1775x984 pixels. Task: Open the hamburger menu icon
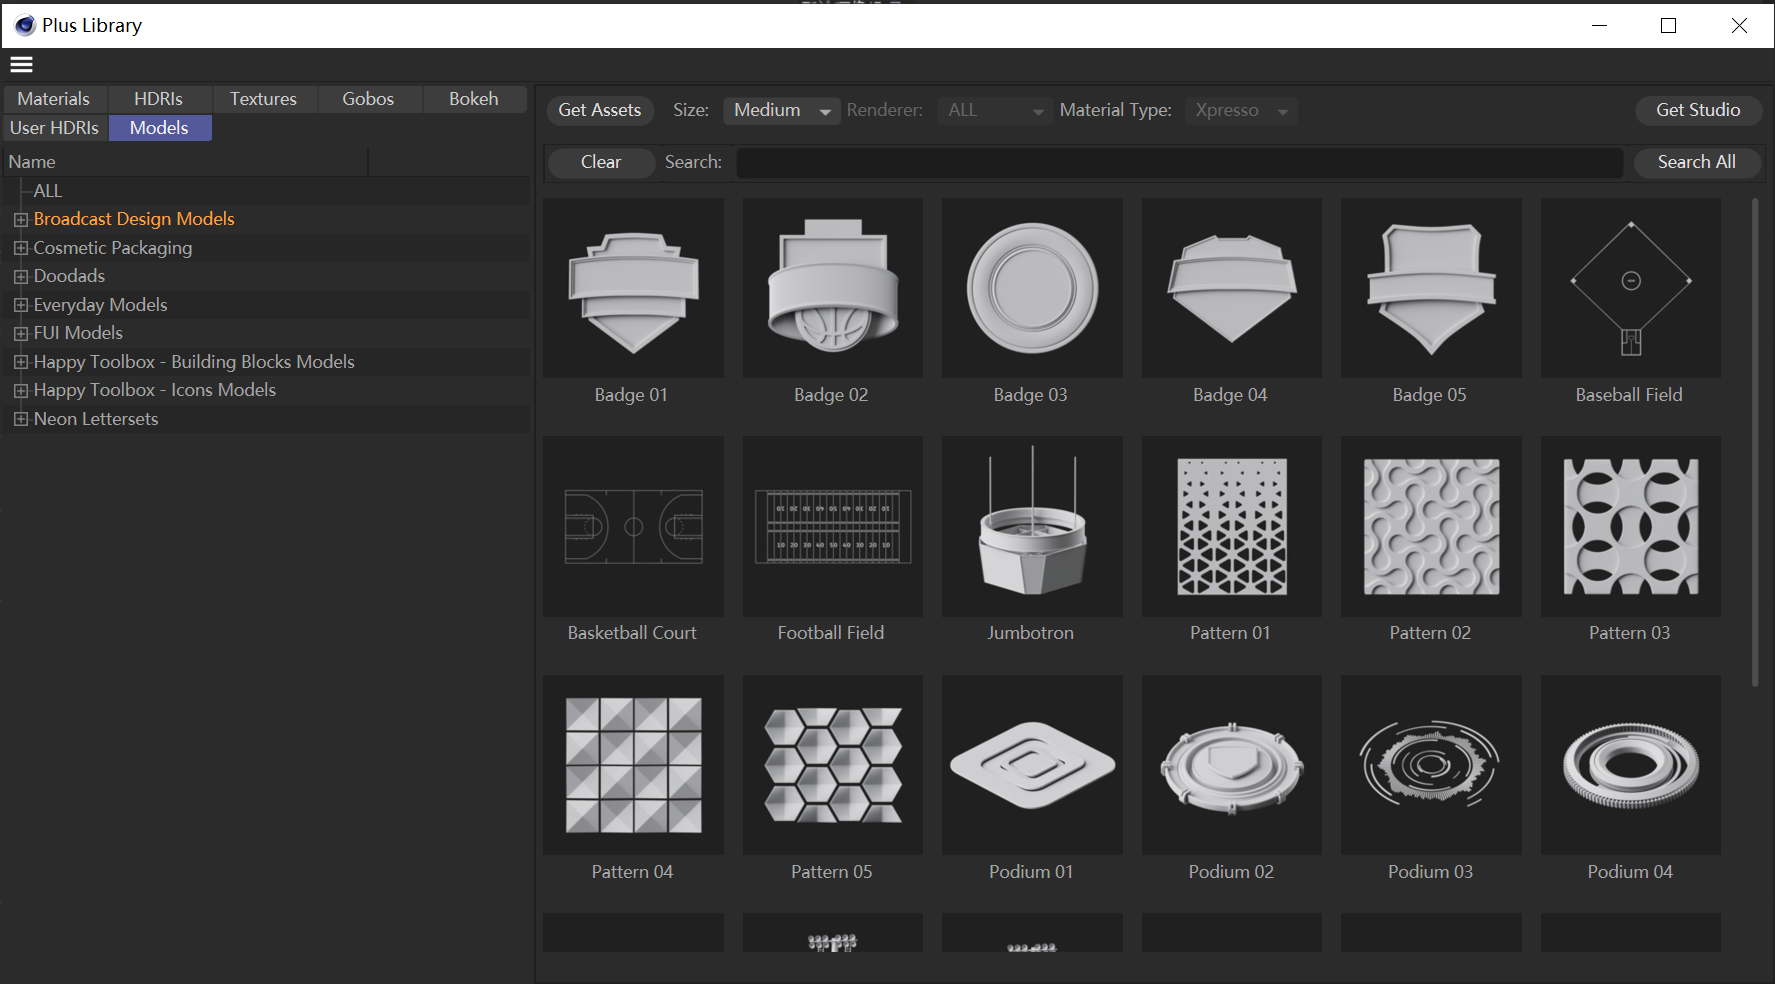point(21,65)
